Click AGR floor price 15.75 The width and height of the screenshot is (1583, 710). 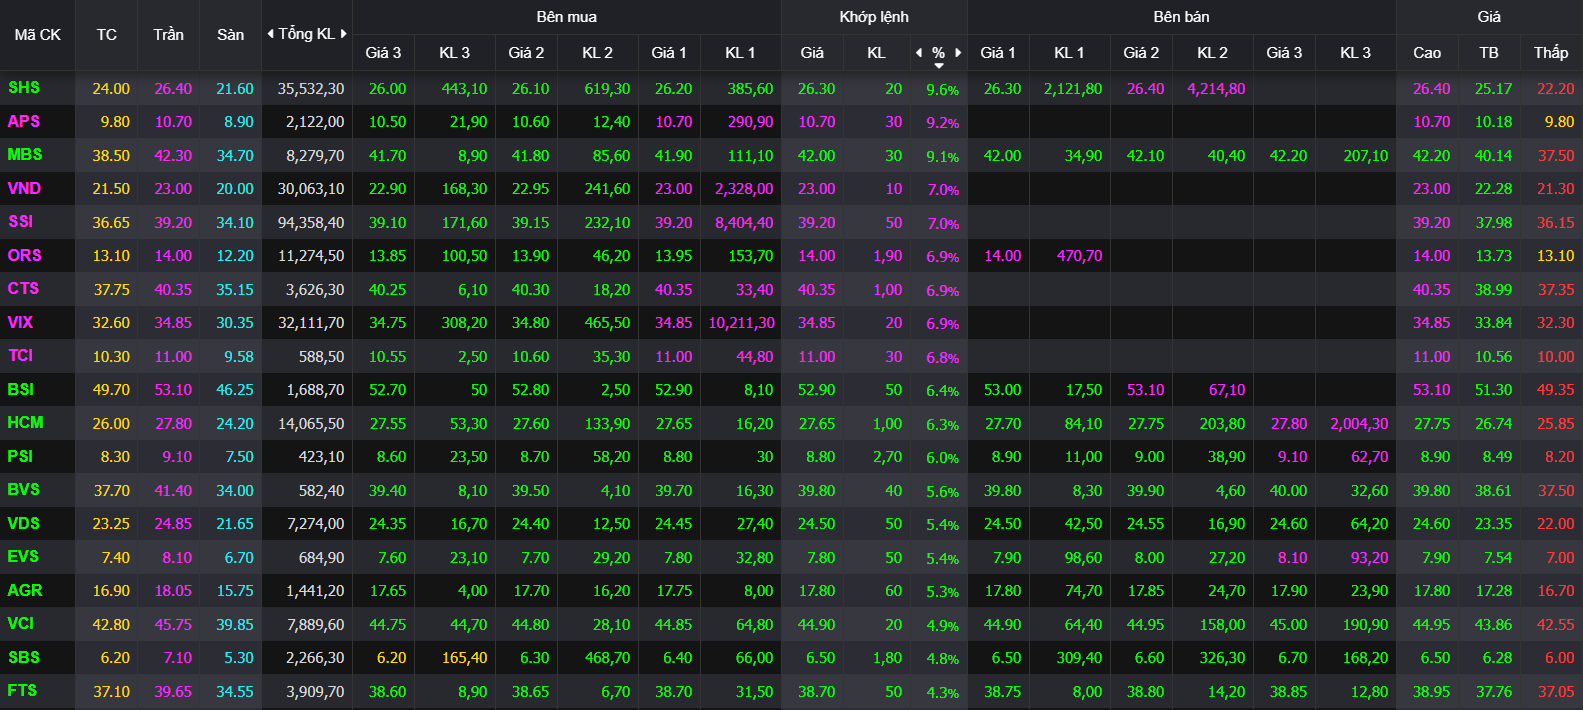tap(235, 591)
